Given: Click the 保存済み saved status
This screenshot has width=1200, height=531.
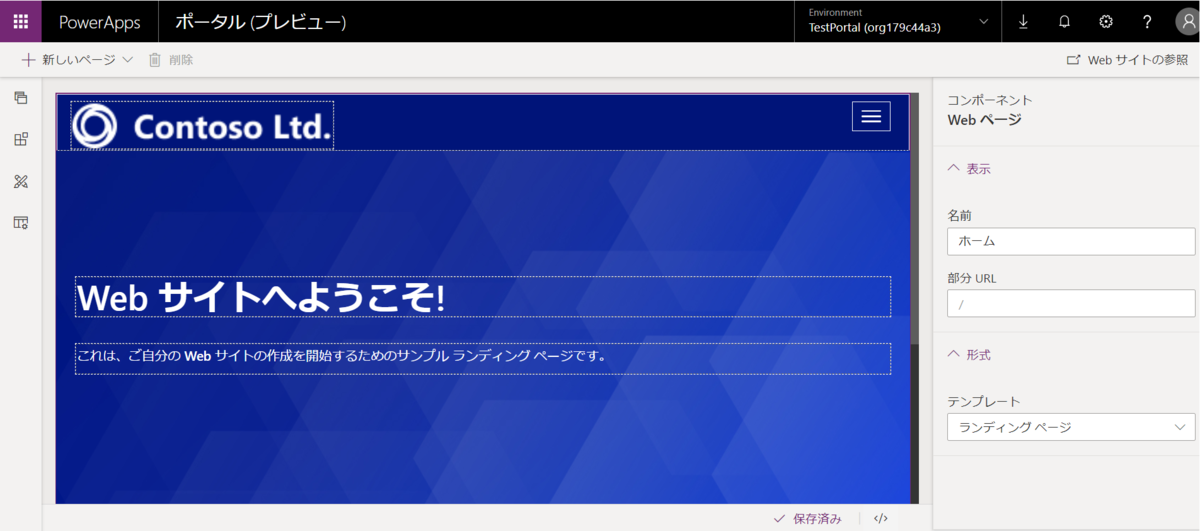Looking at the screenshot, I should (808, 518).
